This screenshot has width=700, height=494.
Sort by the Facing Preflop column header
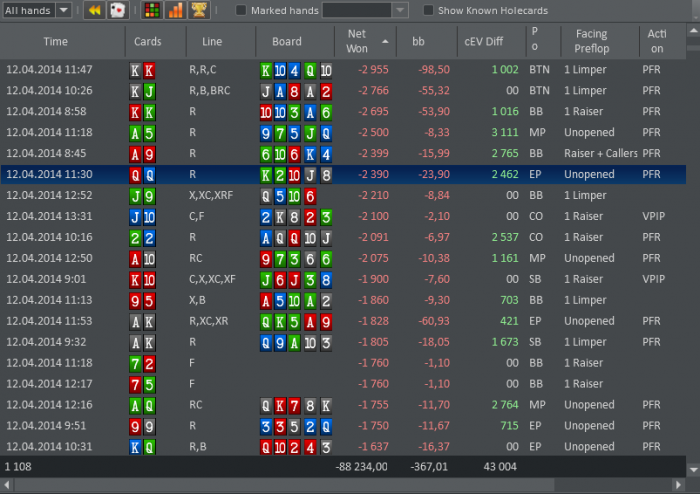(600, 42)
